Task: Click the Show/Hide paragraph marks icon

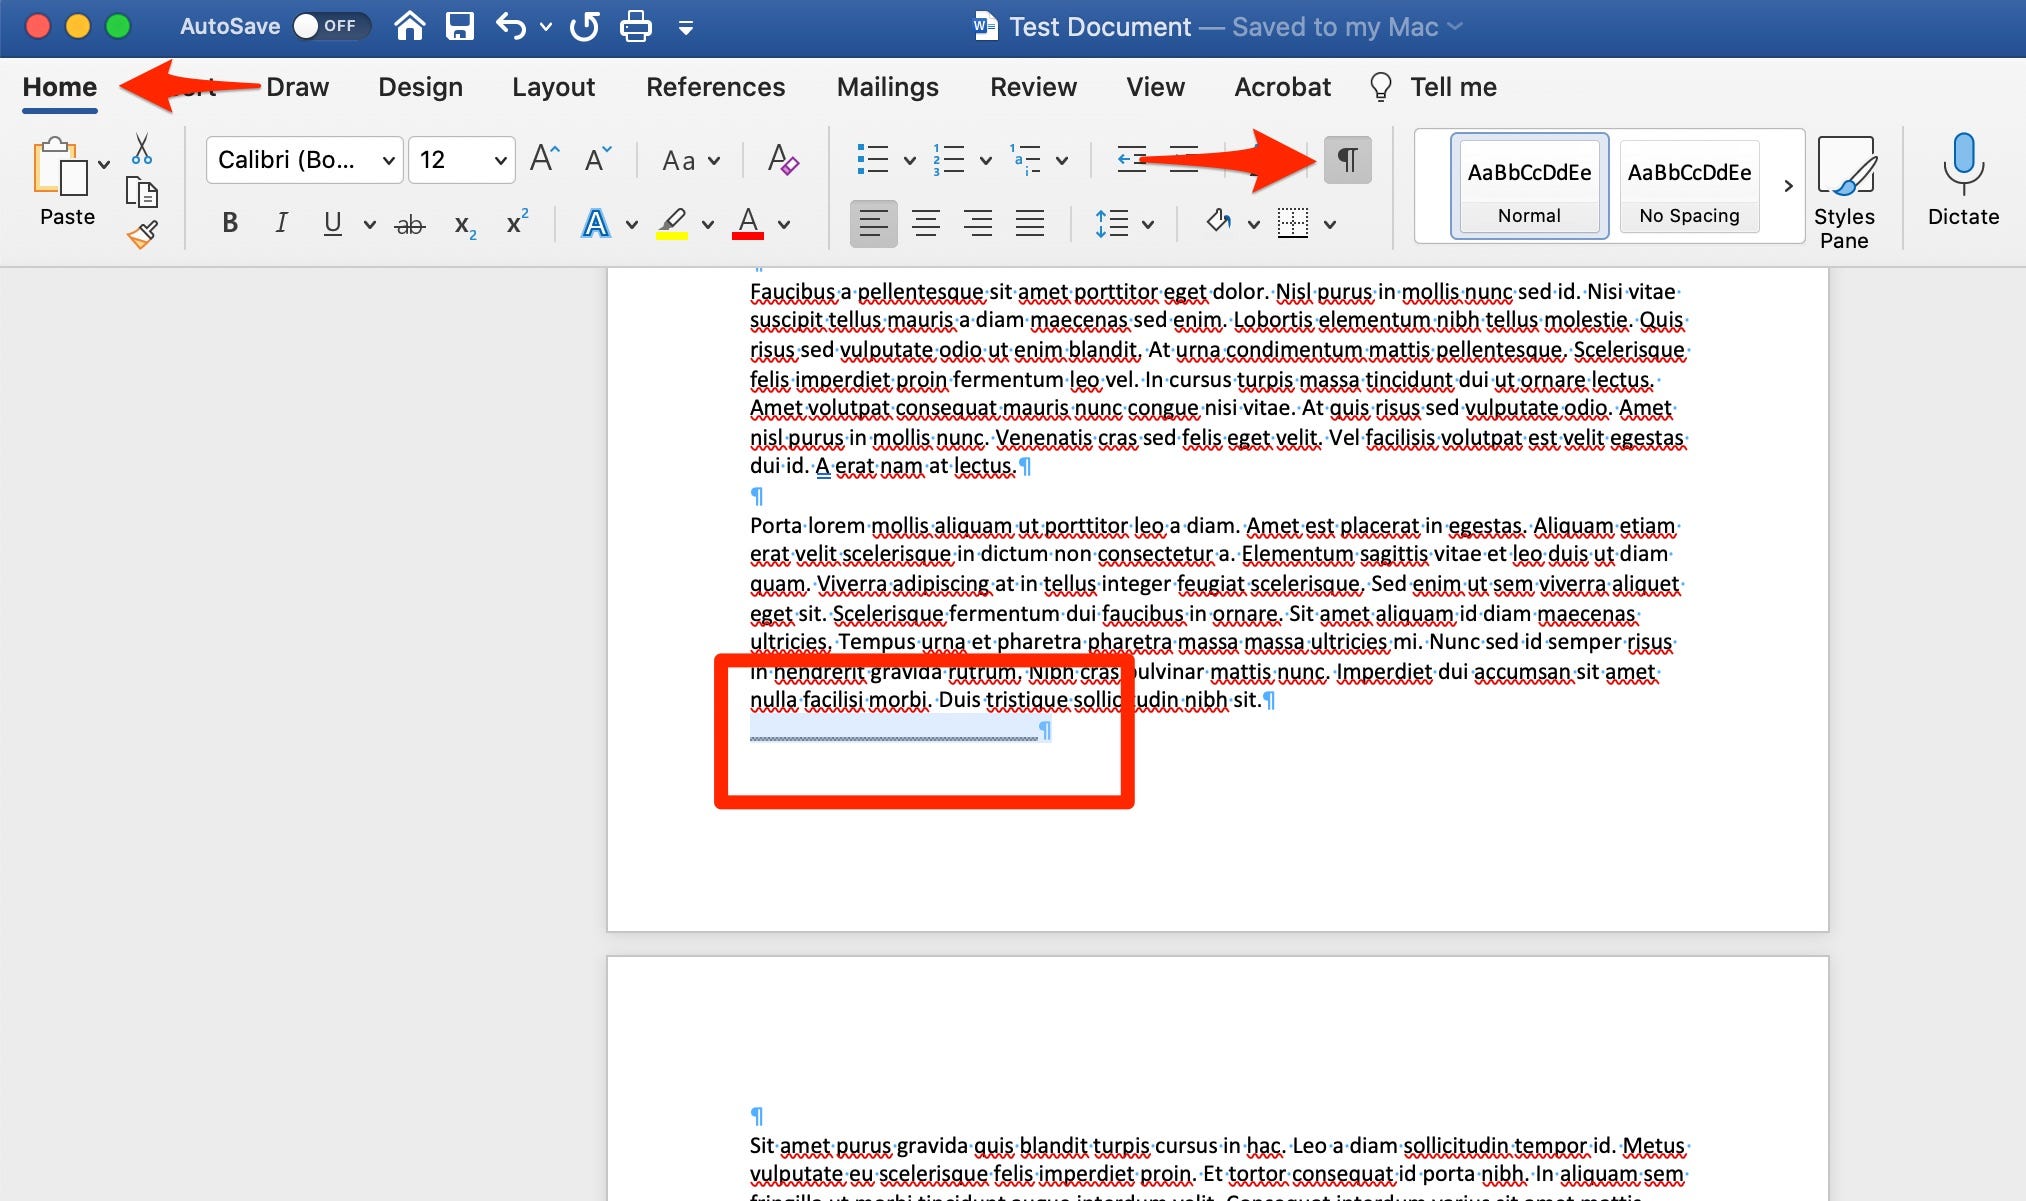Action: 1347,159
